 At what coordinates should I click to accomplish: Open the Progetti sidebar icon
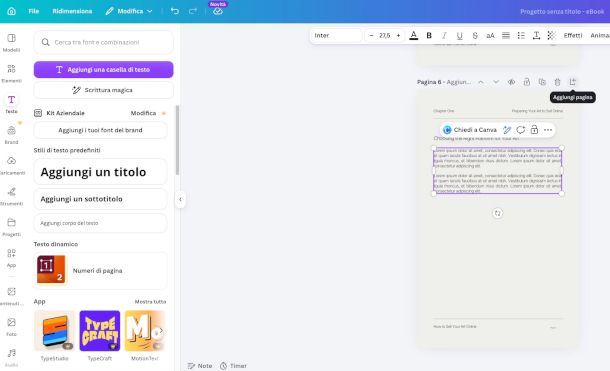click(x=11, y=227)
